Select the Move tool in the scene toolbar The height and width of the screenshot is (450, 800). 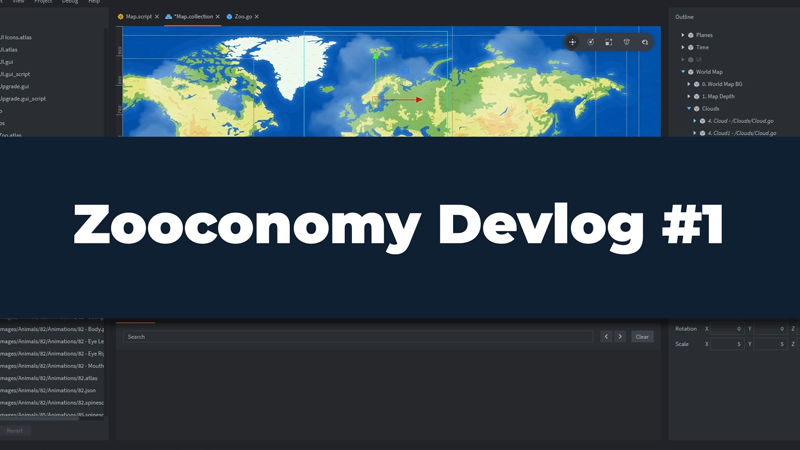573,42
